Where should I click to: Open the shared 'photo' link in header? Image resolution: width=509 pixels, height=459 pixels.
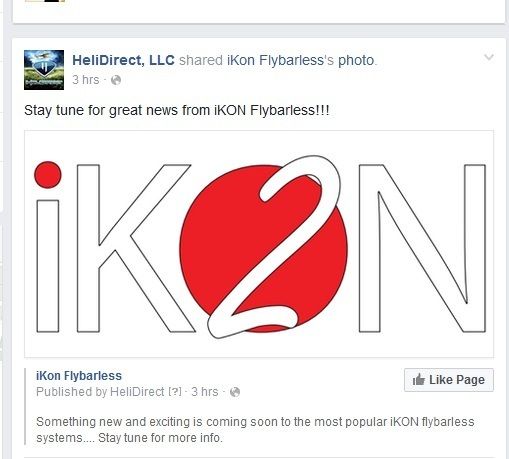(356, 60)
